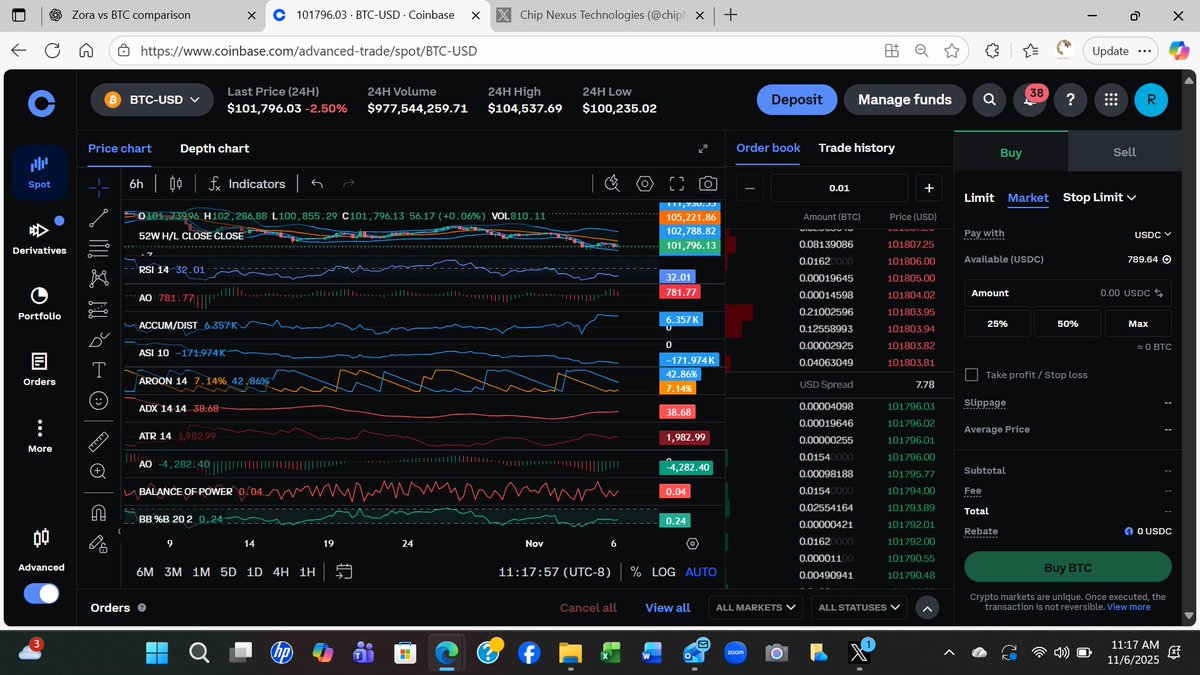This screenshot has height=675, width=1200.
Task: Select the ruler measure tool
Action: tap(99, 440)
